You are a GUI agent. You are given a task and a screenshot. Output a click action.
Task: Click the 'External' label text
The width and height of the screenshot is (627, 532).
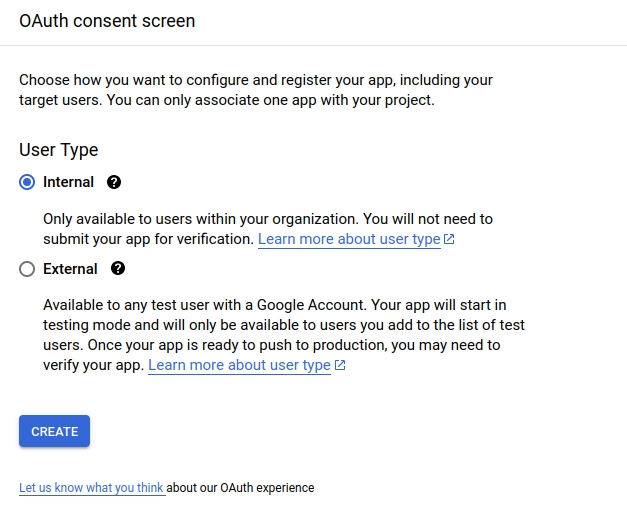pos(70,269)
